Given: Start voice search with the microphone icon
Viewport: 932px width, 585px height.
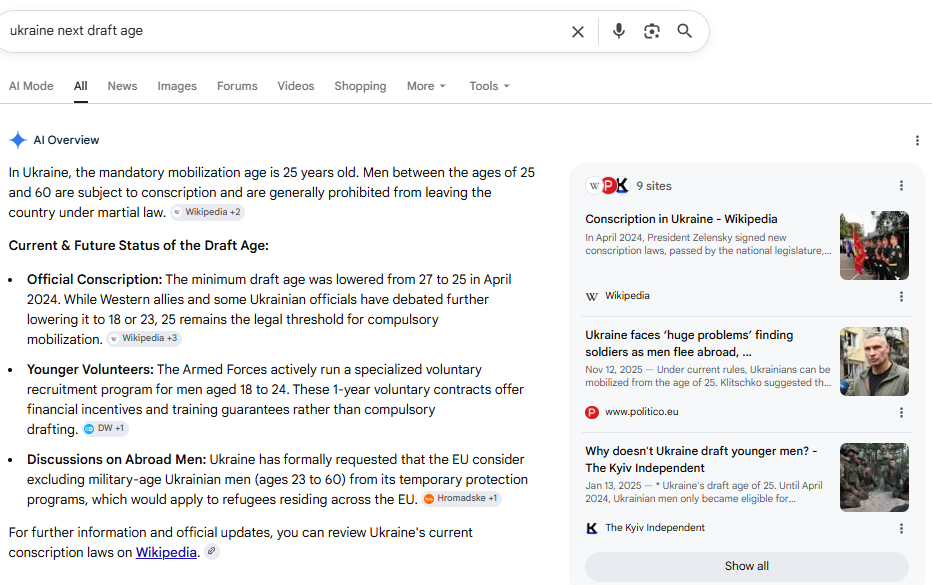Looking at the screenshot, I should 619,31.
